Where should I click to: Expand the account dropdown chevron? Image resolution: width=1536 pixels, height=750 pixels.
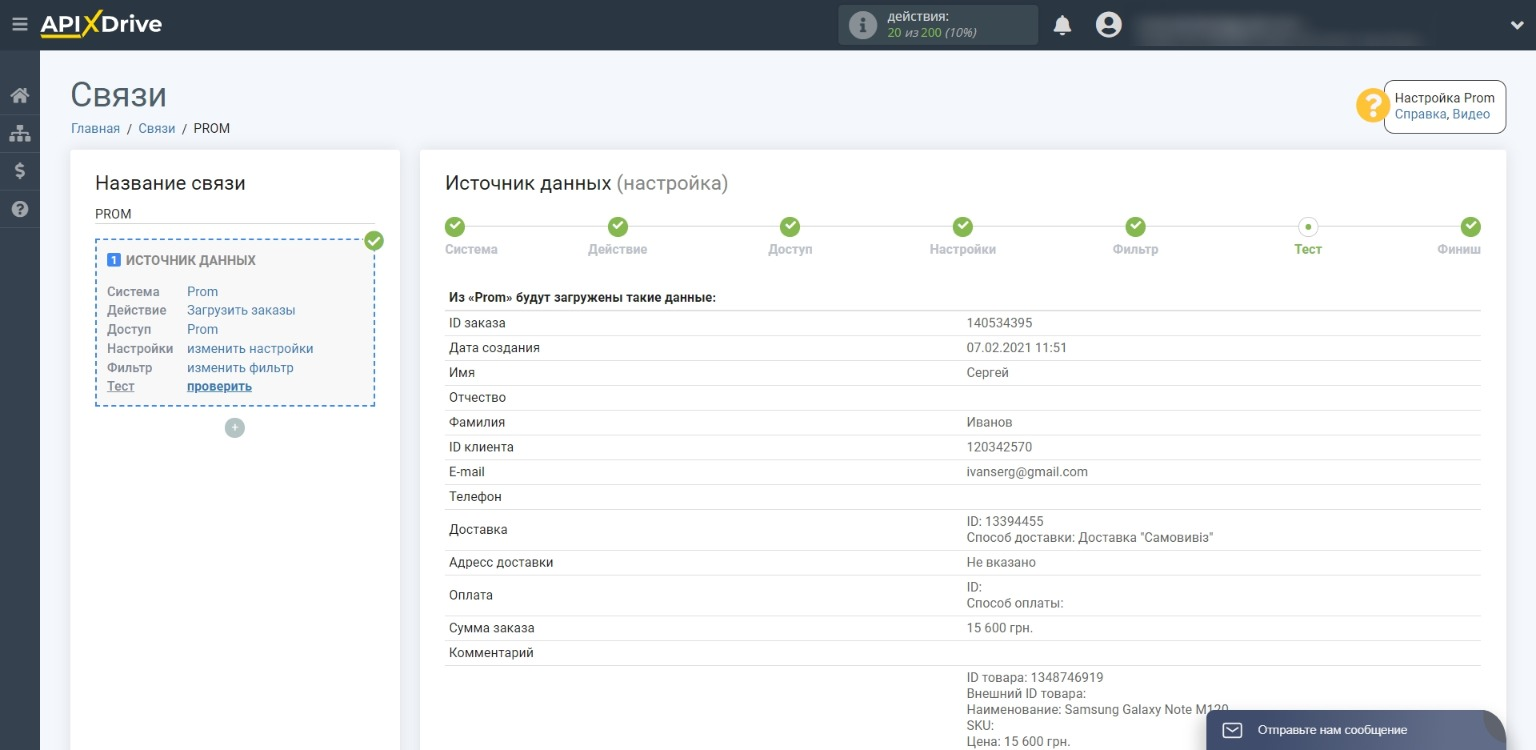(1517, 26)
